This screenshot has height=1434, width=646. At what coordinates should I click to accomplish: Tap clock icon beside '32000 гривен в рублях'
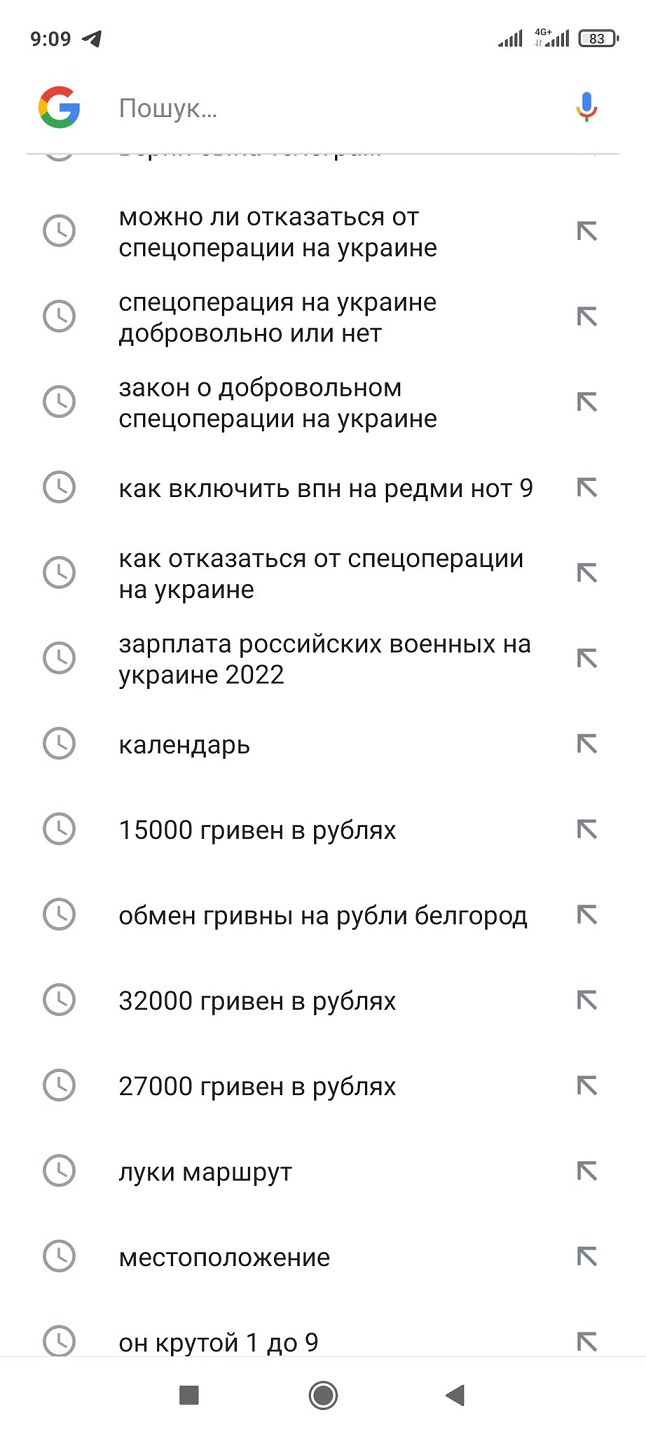tap(59, 1000)
